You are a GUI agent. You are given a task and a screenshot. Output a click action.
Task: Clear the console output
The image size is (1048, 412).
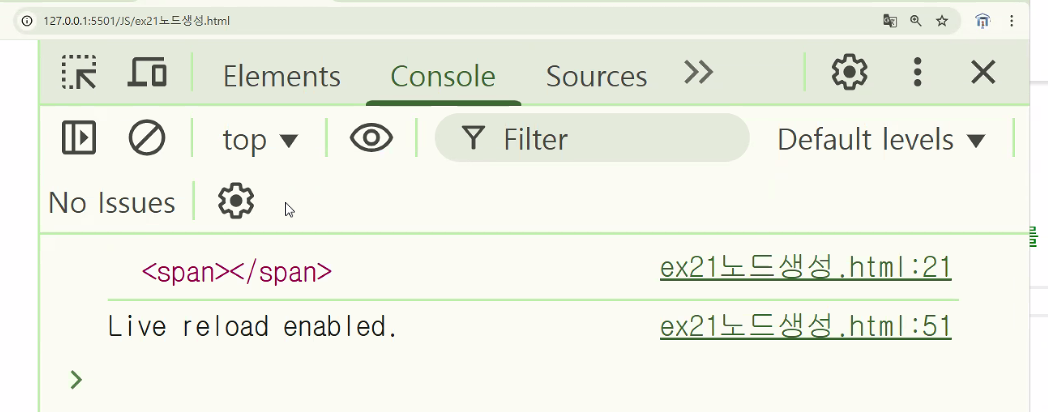[147, 138]
